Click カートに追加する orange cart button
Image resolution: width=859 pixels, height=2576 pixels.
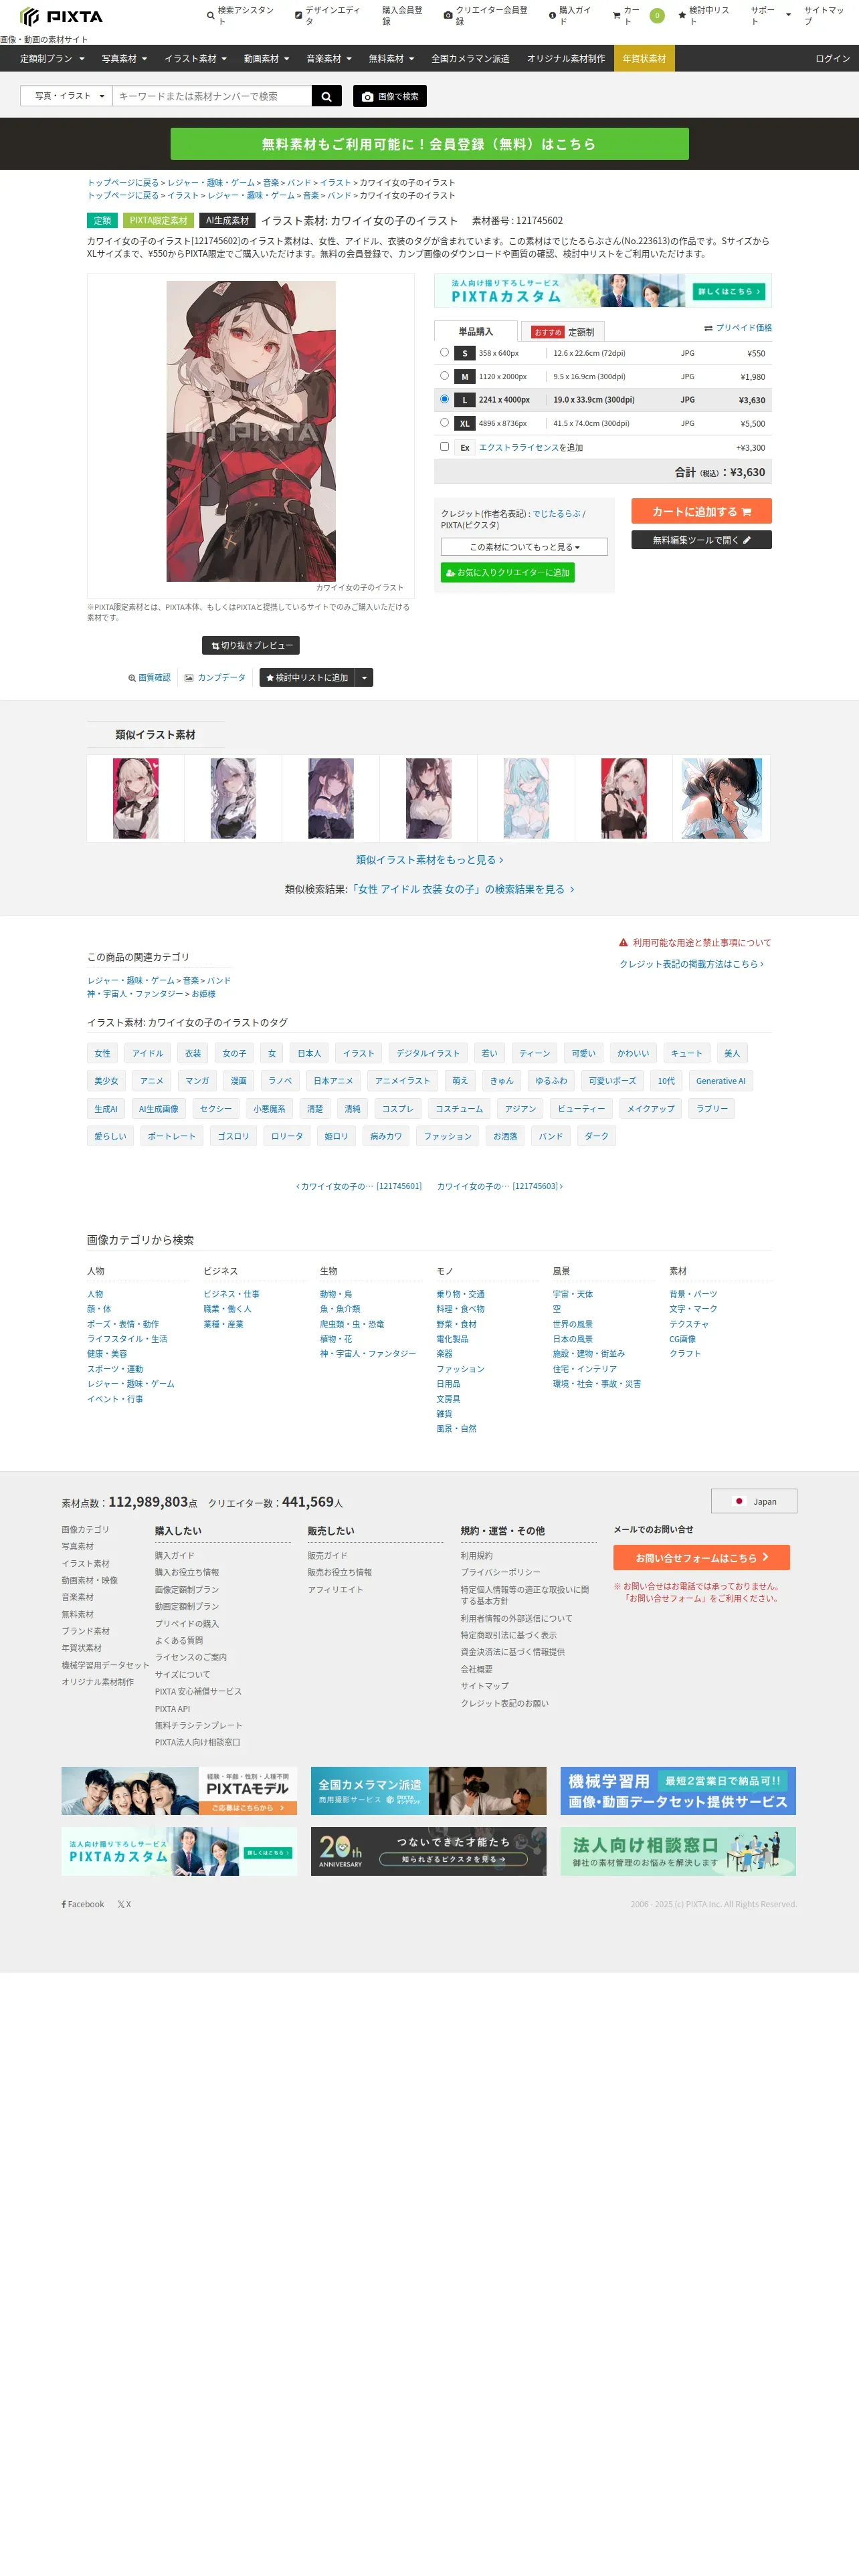click(x=701, y=511)
